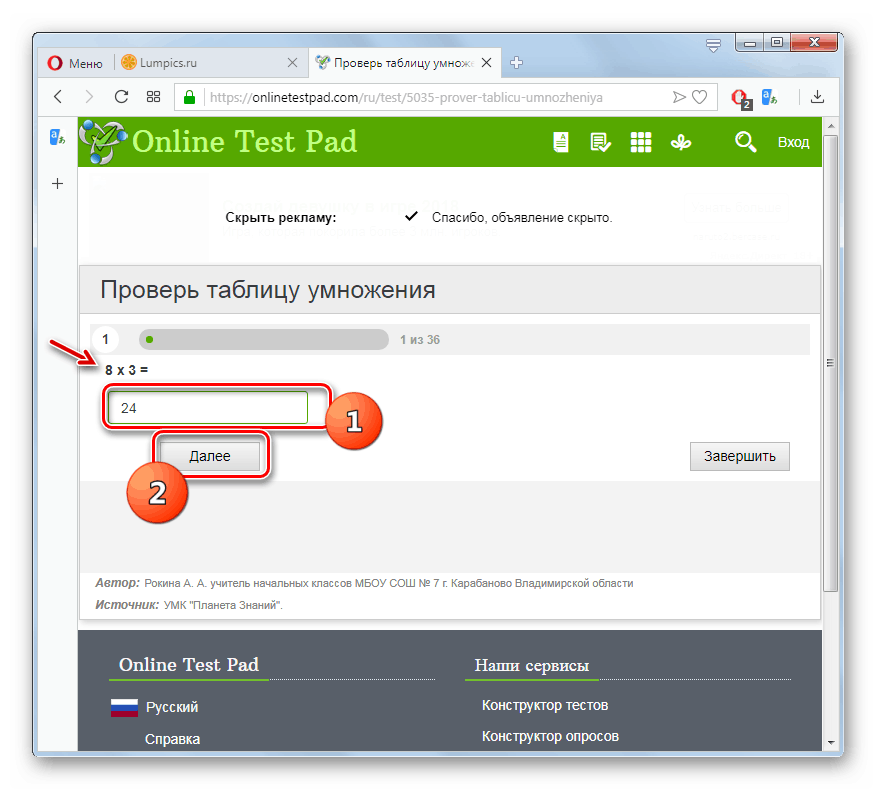
Task: Close the Lumpics.ru tab
Action: pos(292,63)
